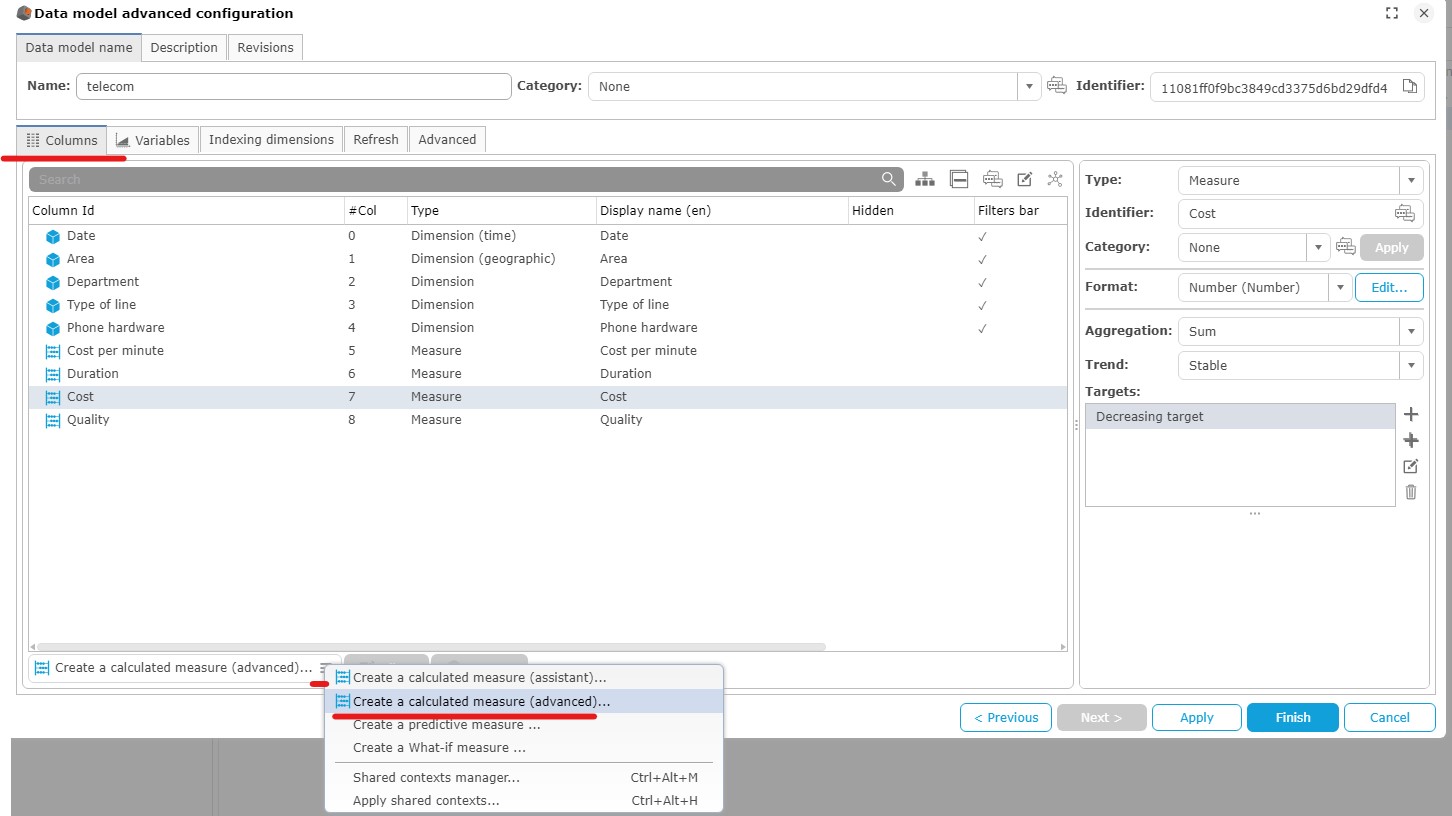
Task: Toggle the Filters bar checkmark for Department
Action: (982, 282)
